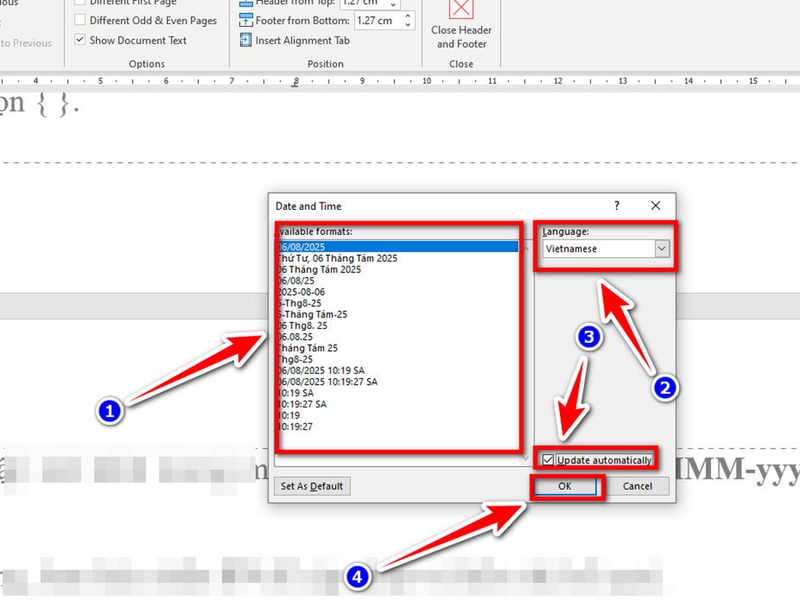Select format Thứ Tư, 06 Tháng Tám 2025

pyautogui.click(x=398, y=258)
